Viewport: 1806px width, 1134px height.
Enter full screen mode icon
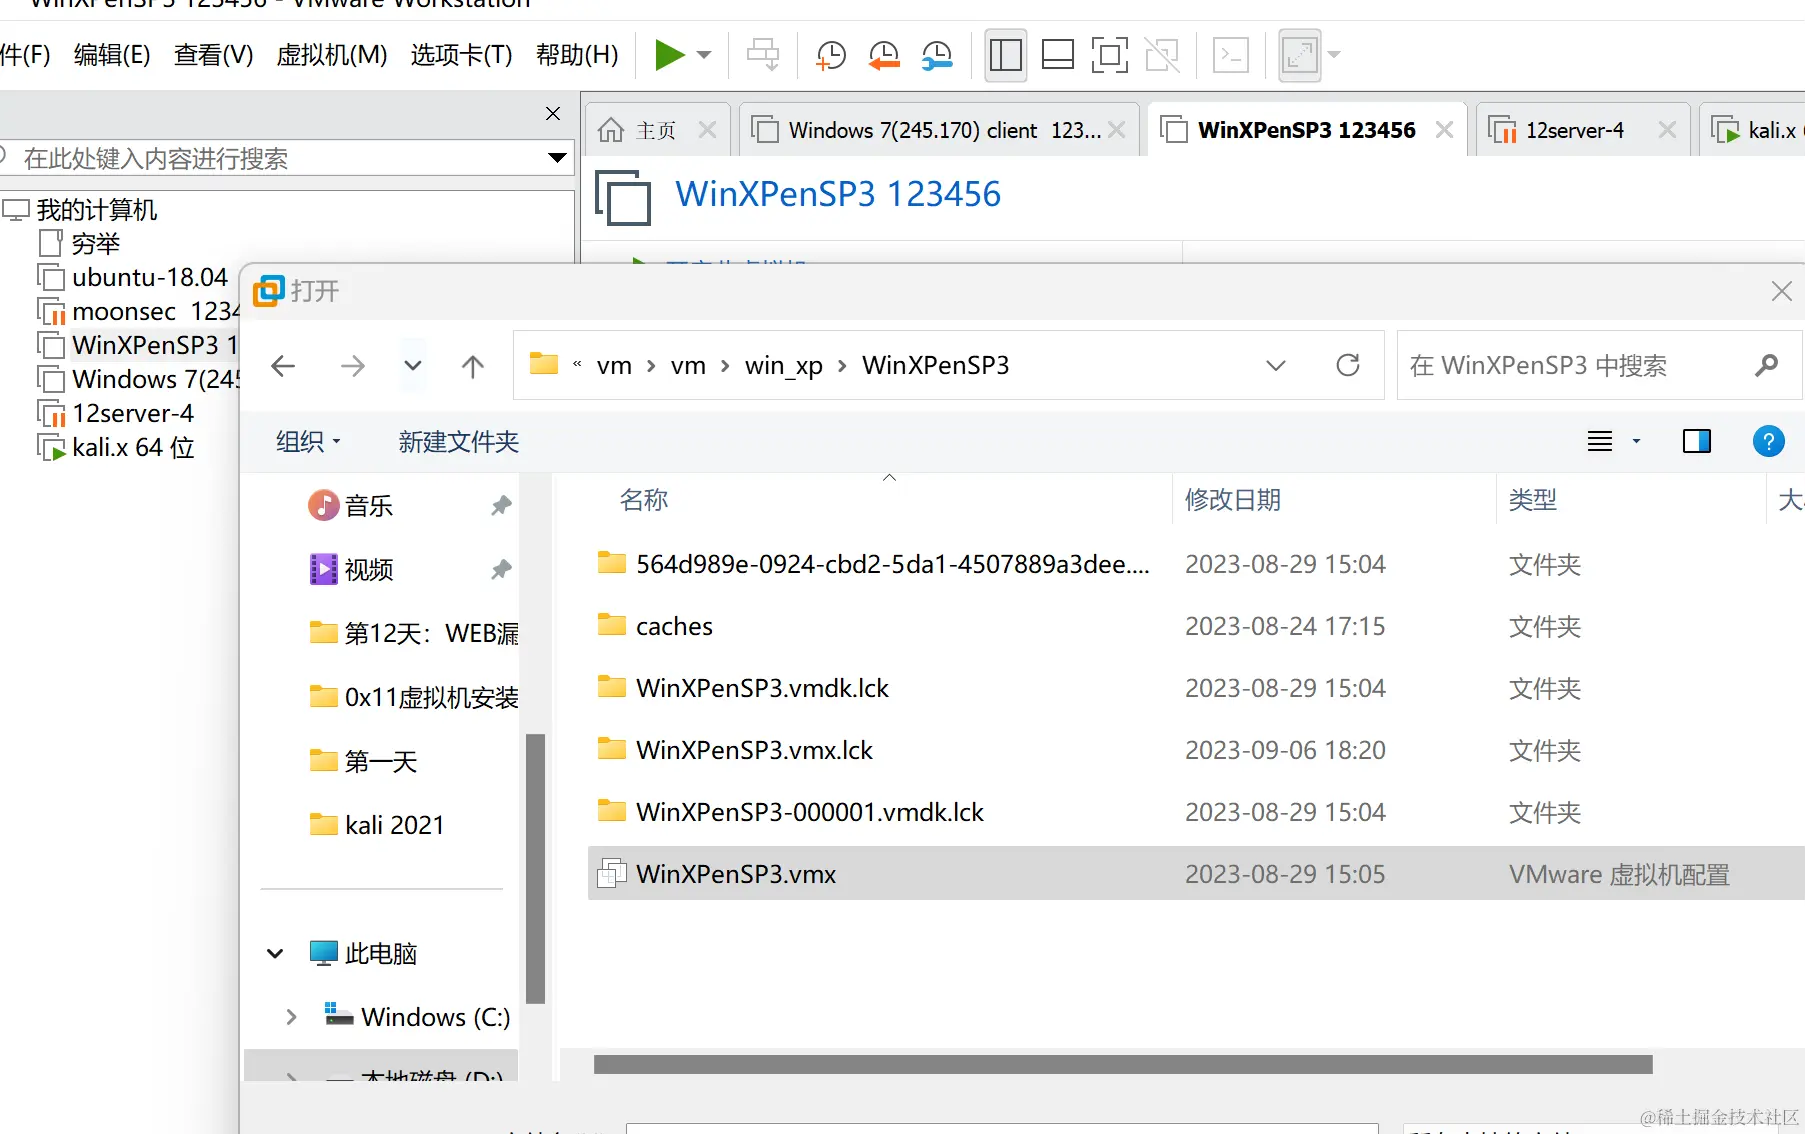click(1109, 55)
